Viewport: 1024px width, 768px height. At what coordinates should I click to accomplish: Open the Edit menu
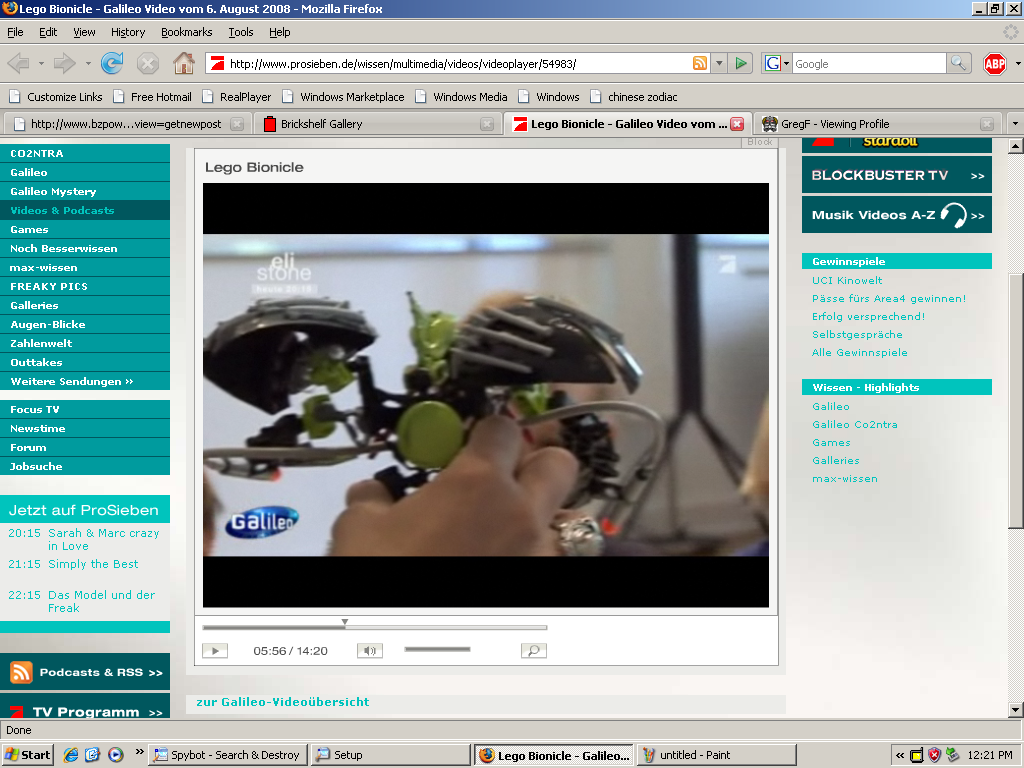point(48,32)
